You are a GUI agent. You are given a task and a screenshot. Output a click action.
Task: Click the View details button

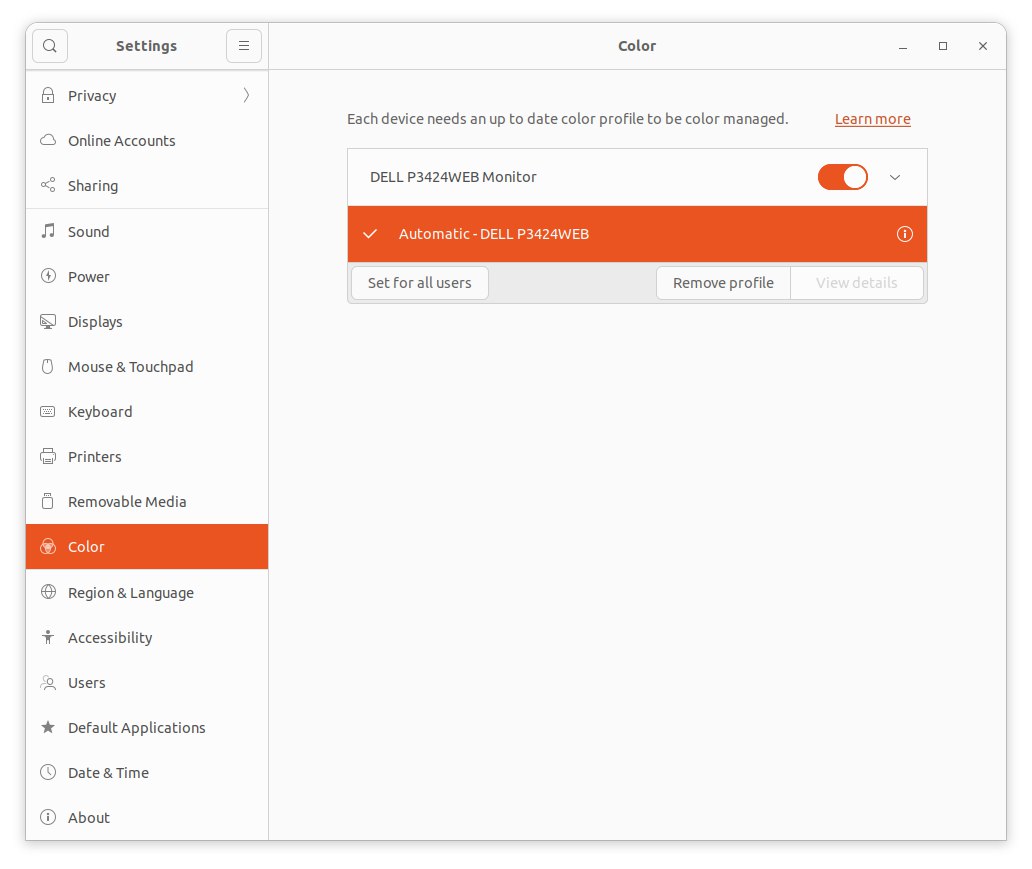click(857, 283)
